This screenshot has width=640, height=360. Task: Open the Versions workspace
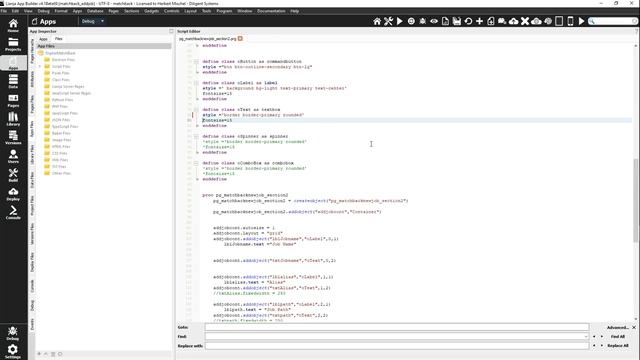13,138
